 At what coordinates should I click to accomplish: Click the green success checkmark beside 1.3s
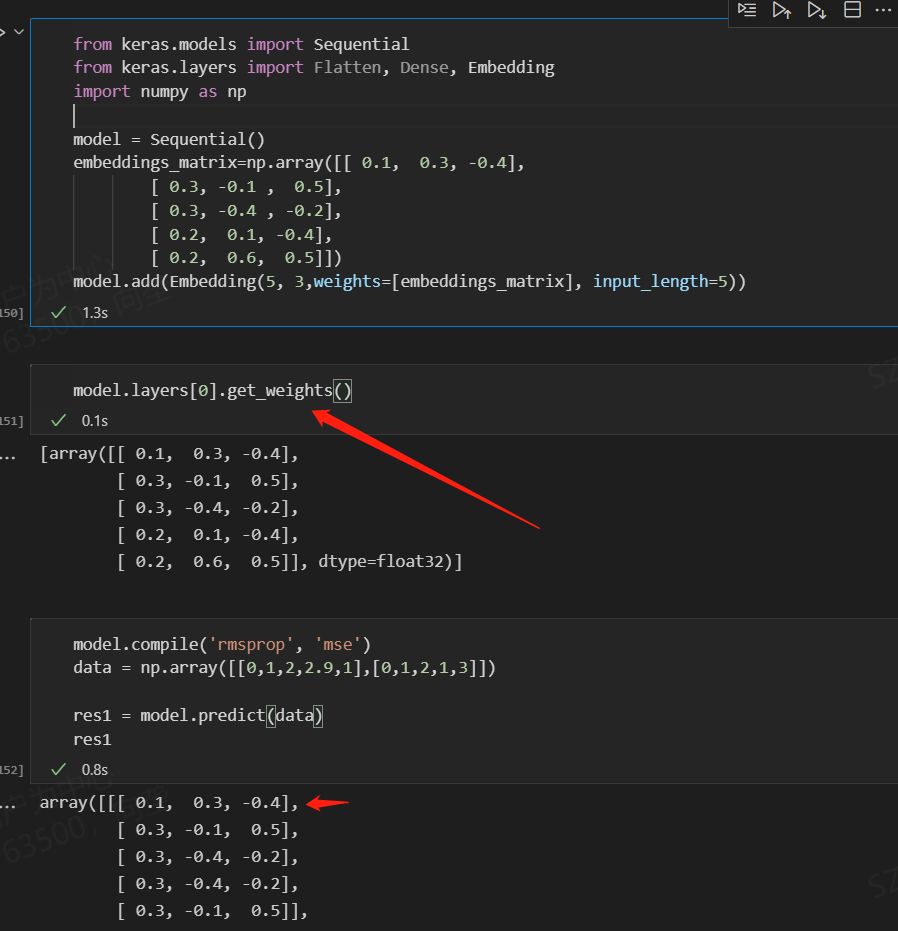58,312
